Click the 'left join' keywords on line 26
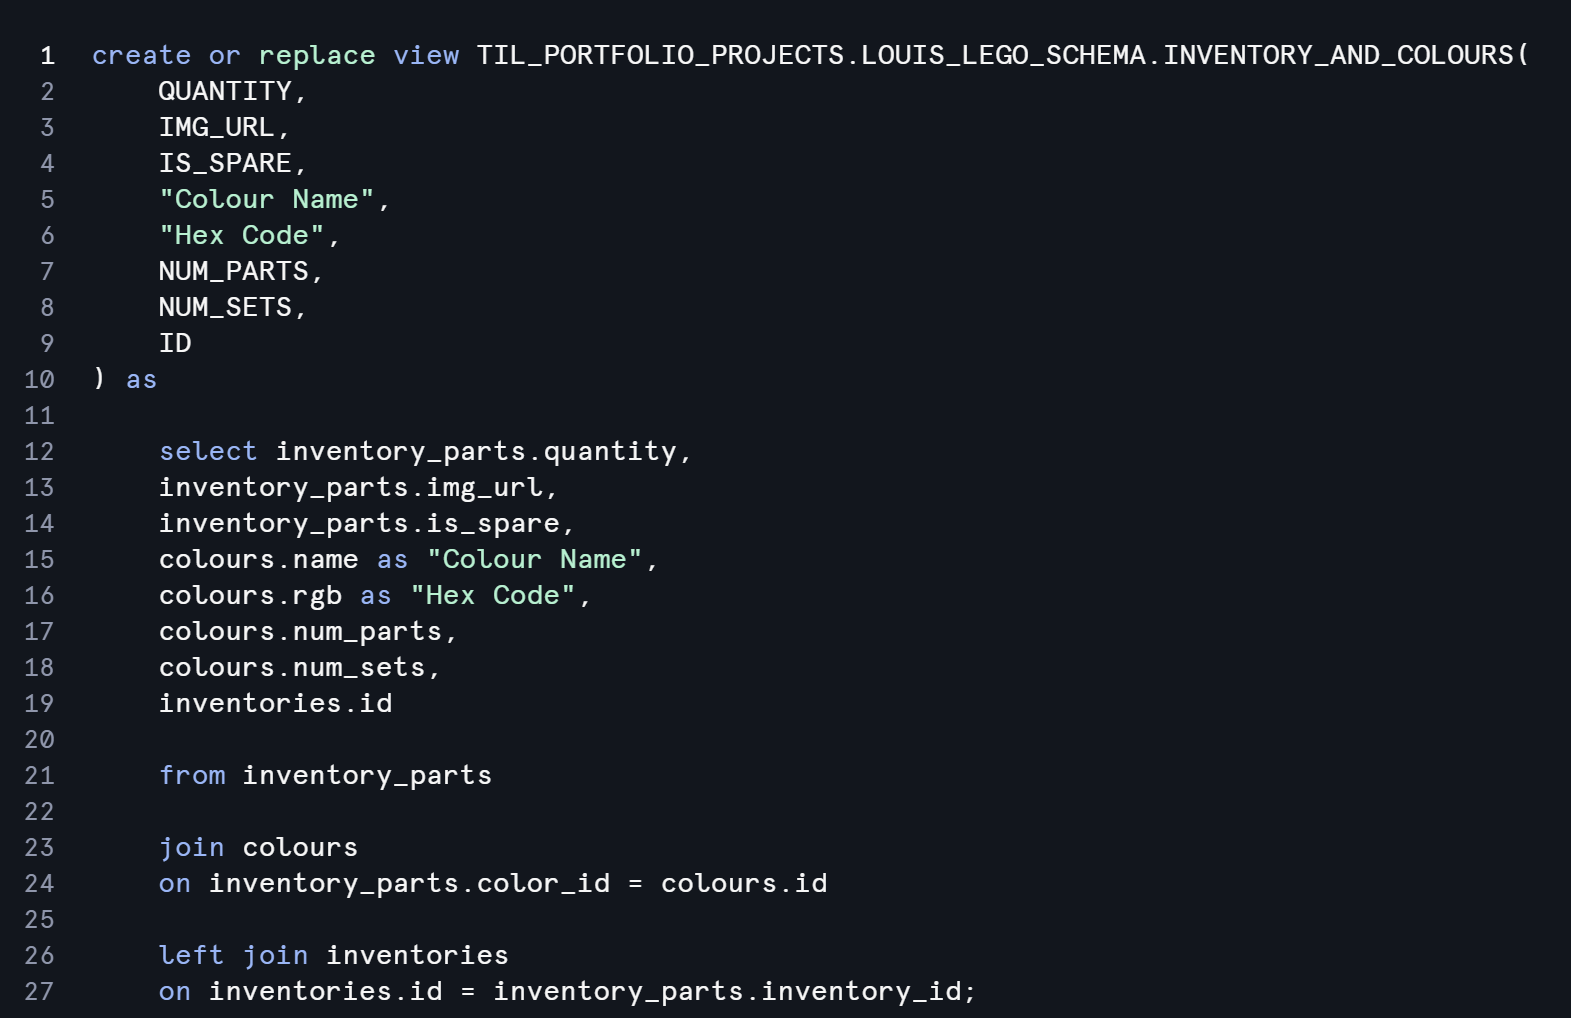This screenshot has width=1571, height=1018. pos(234,956)
